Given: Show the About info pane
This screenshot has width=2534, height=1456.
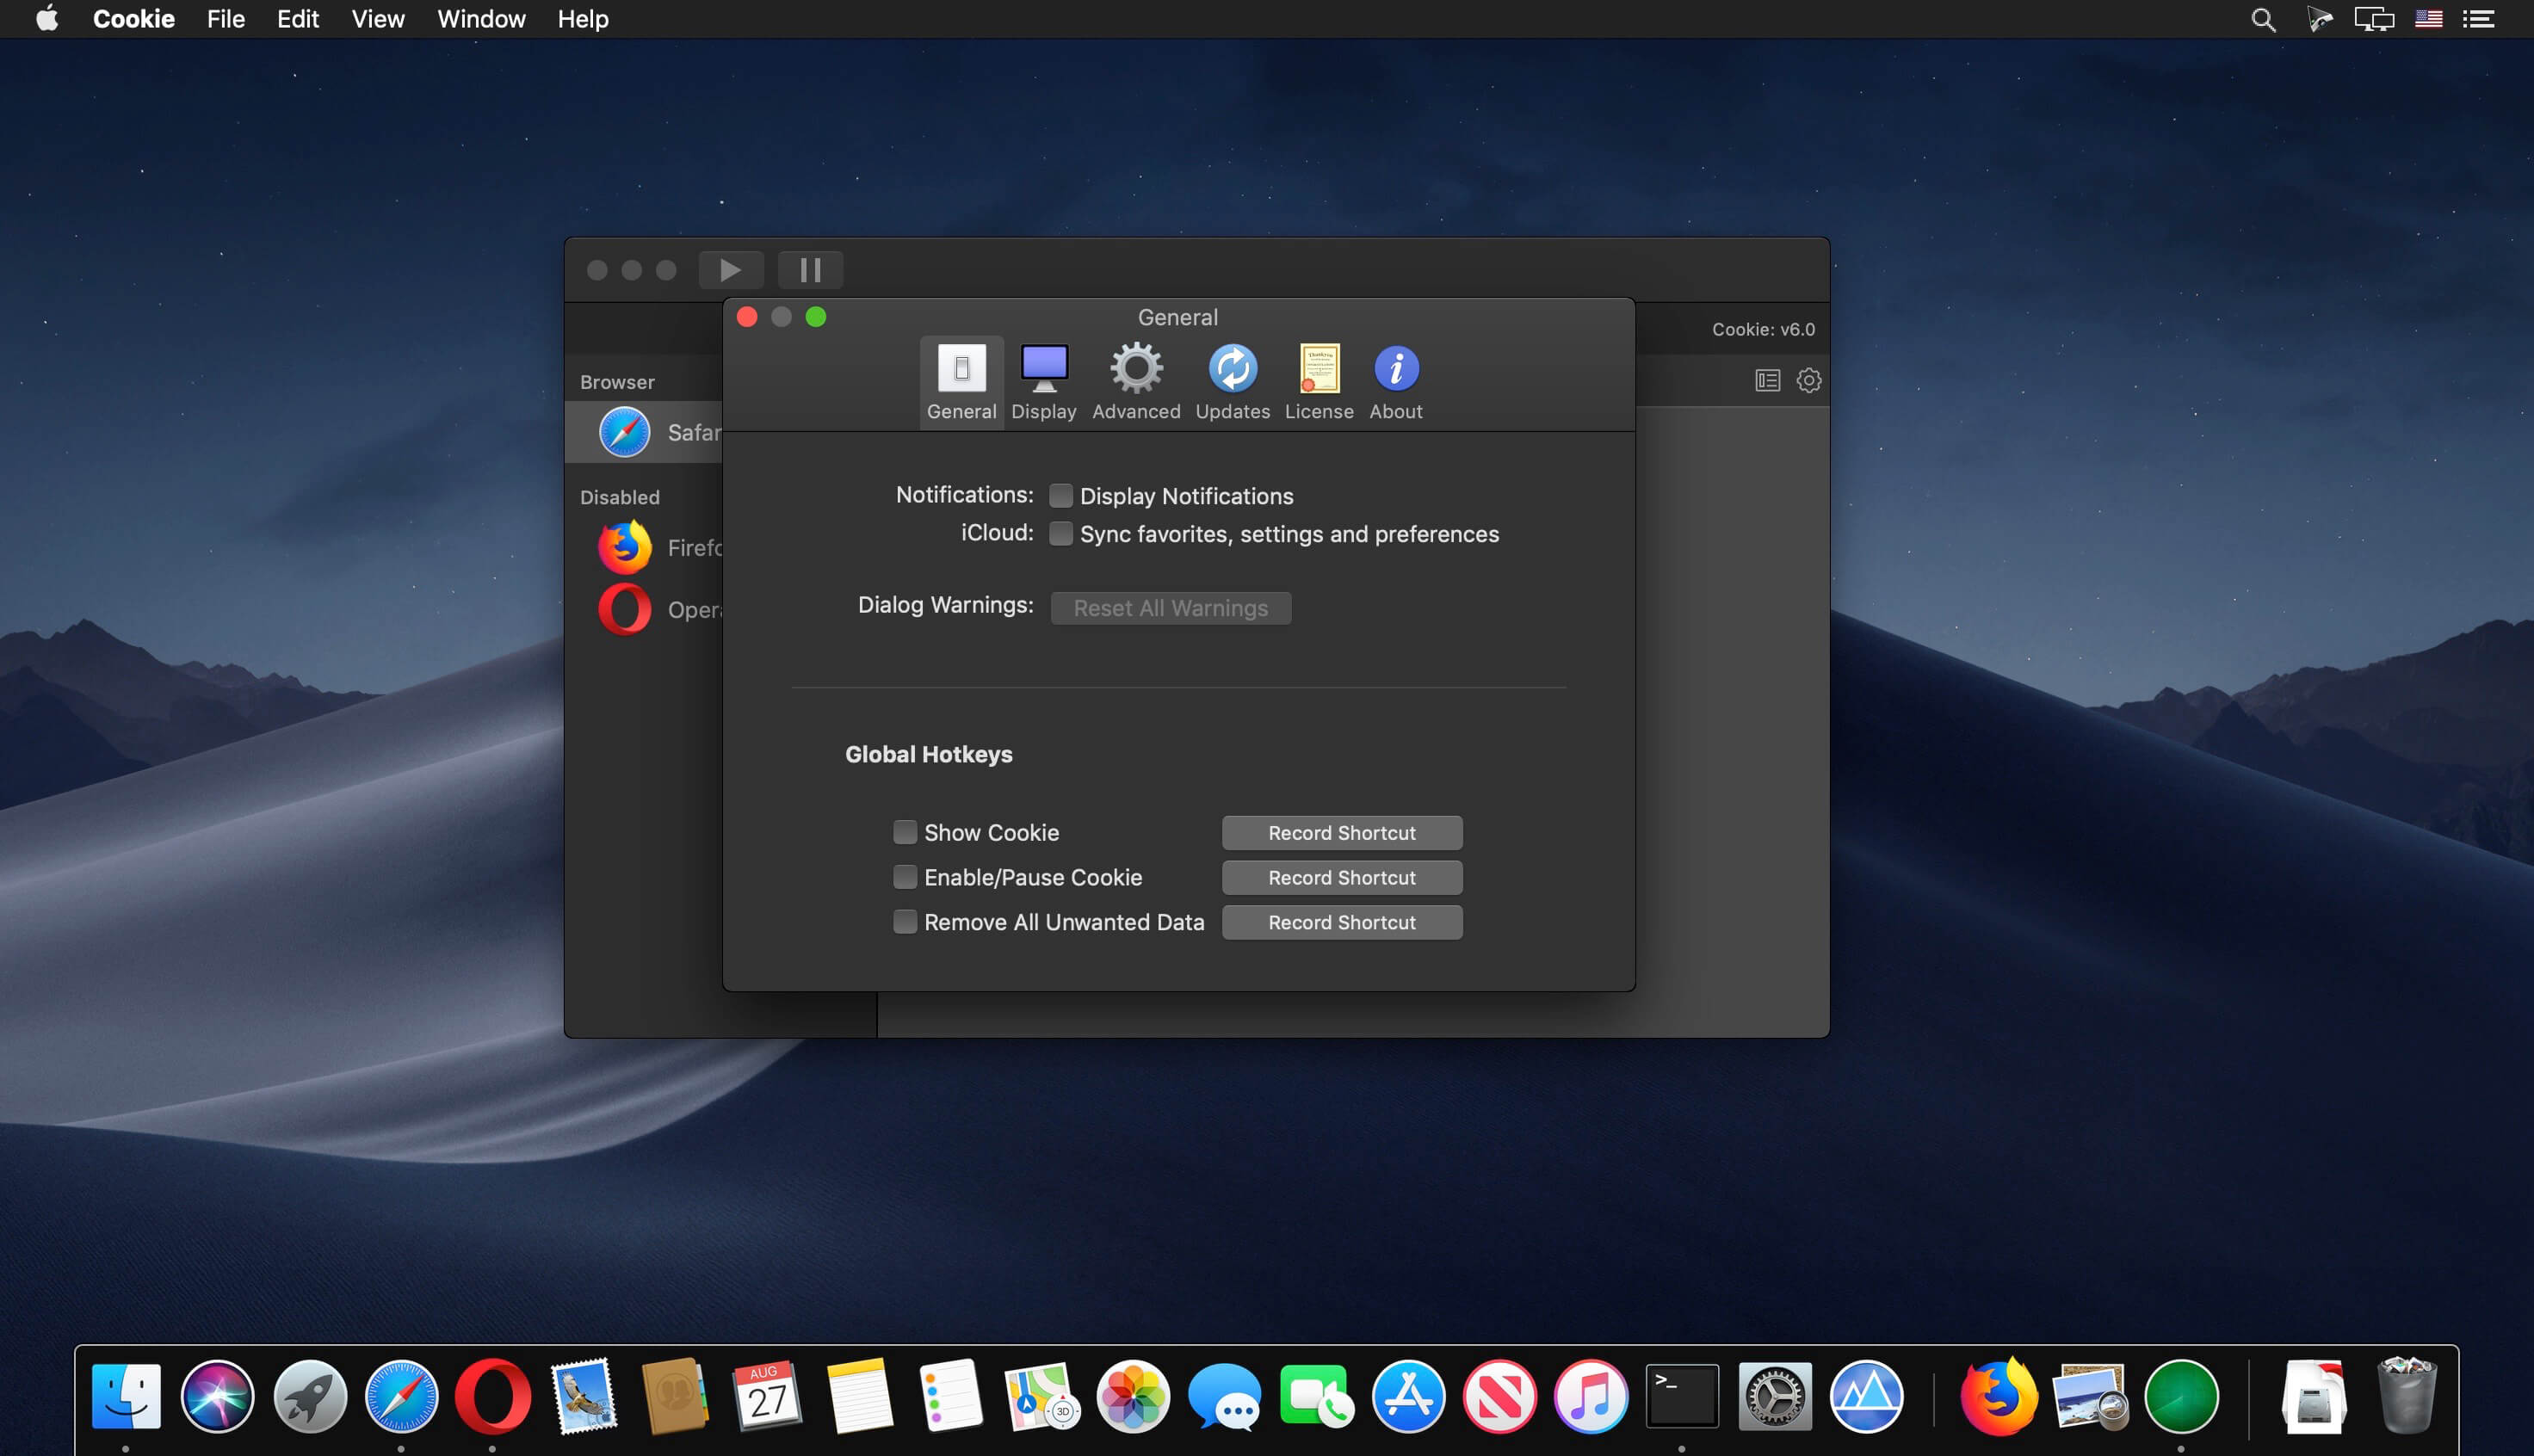Looking at the screenshot, I should click(x=1395, y=381).
